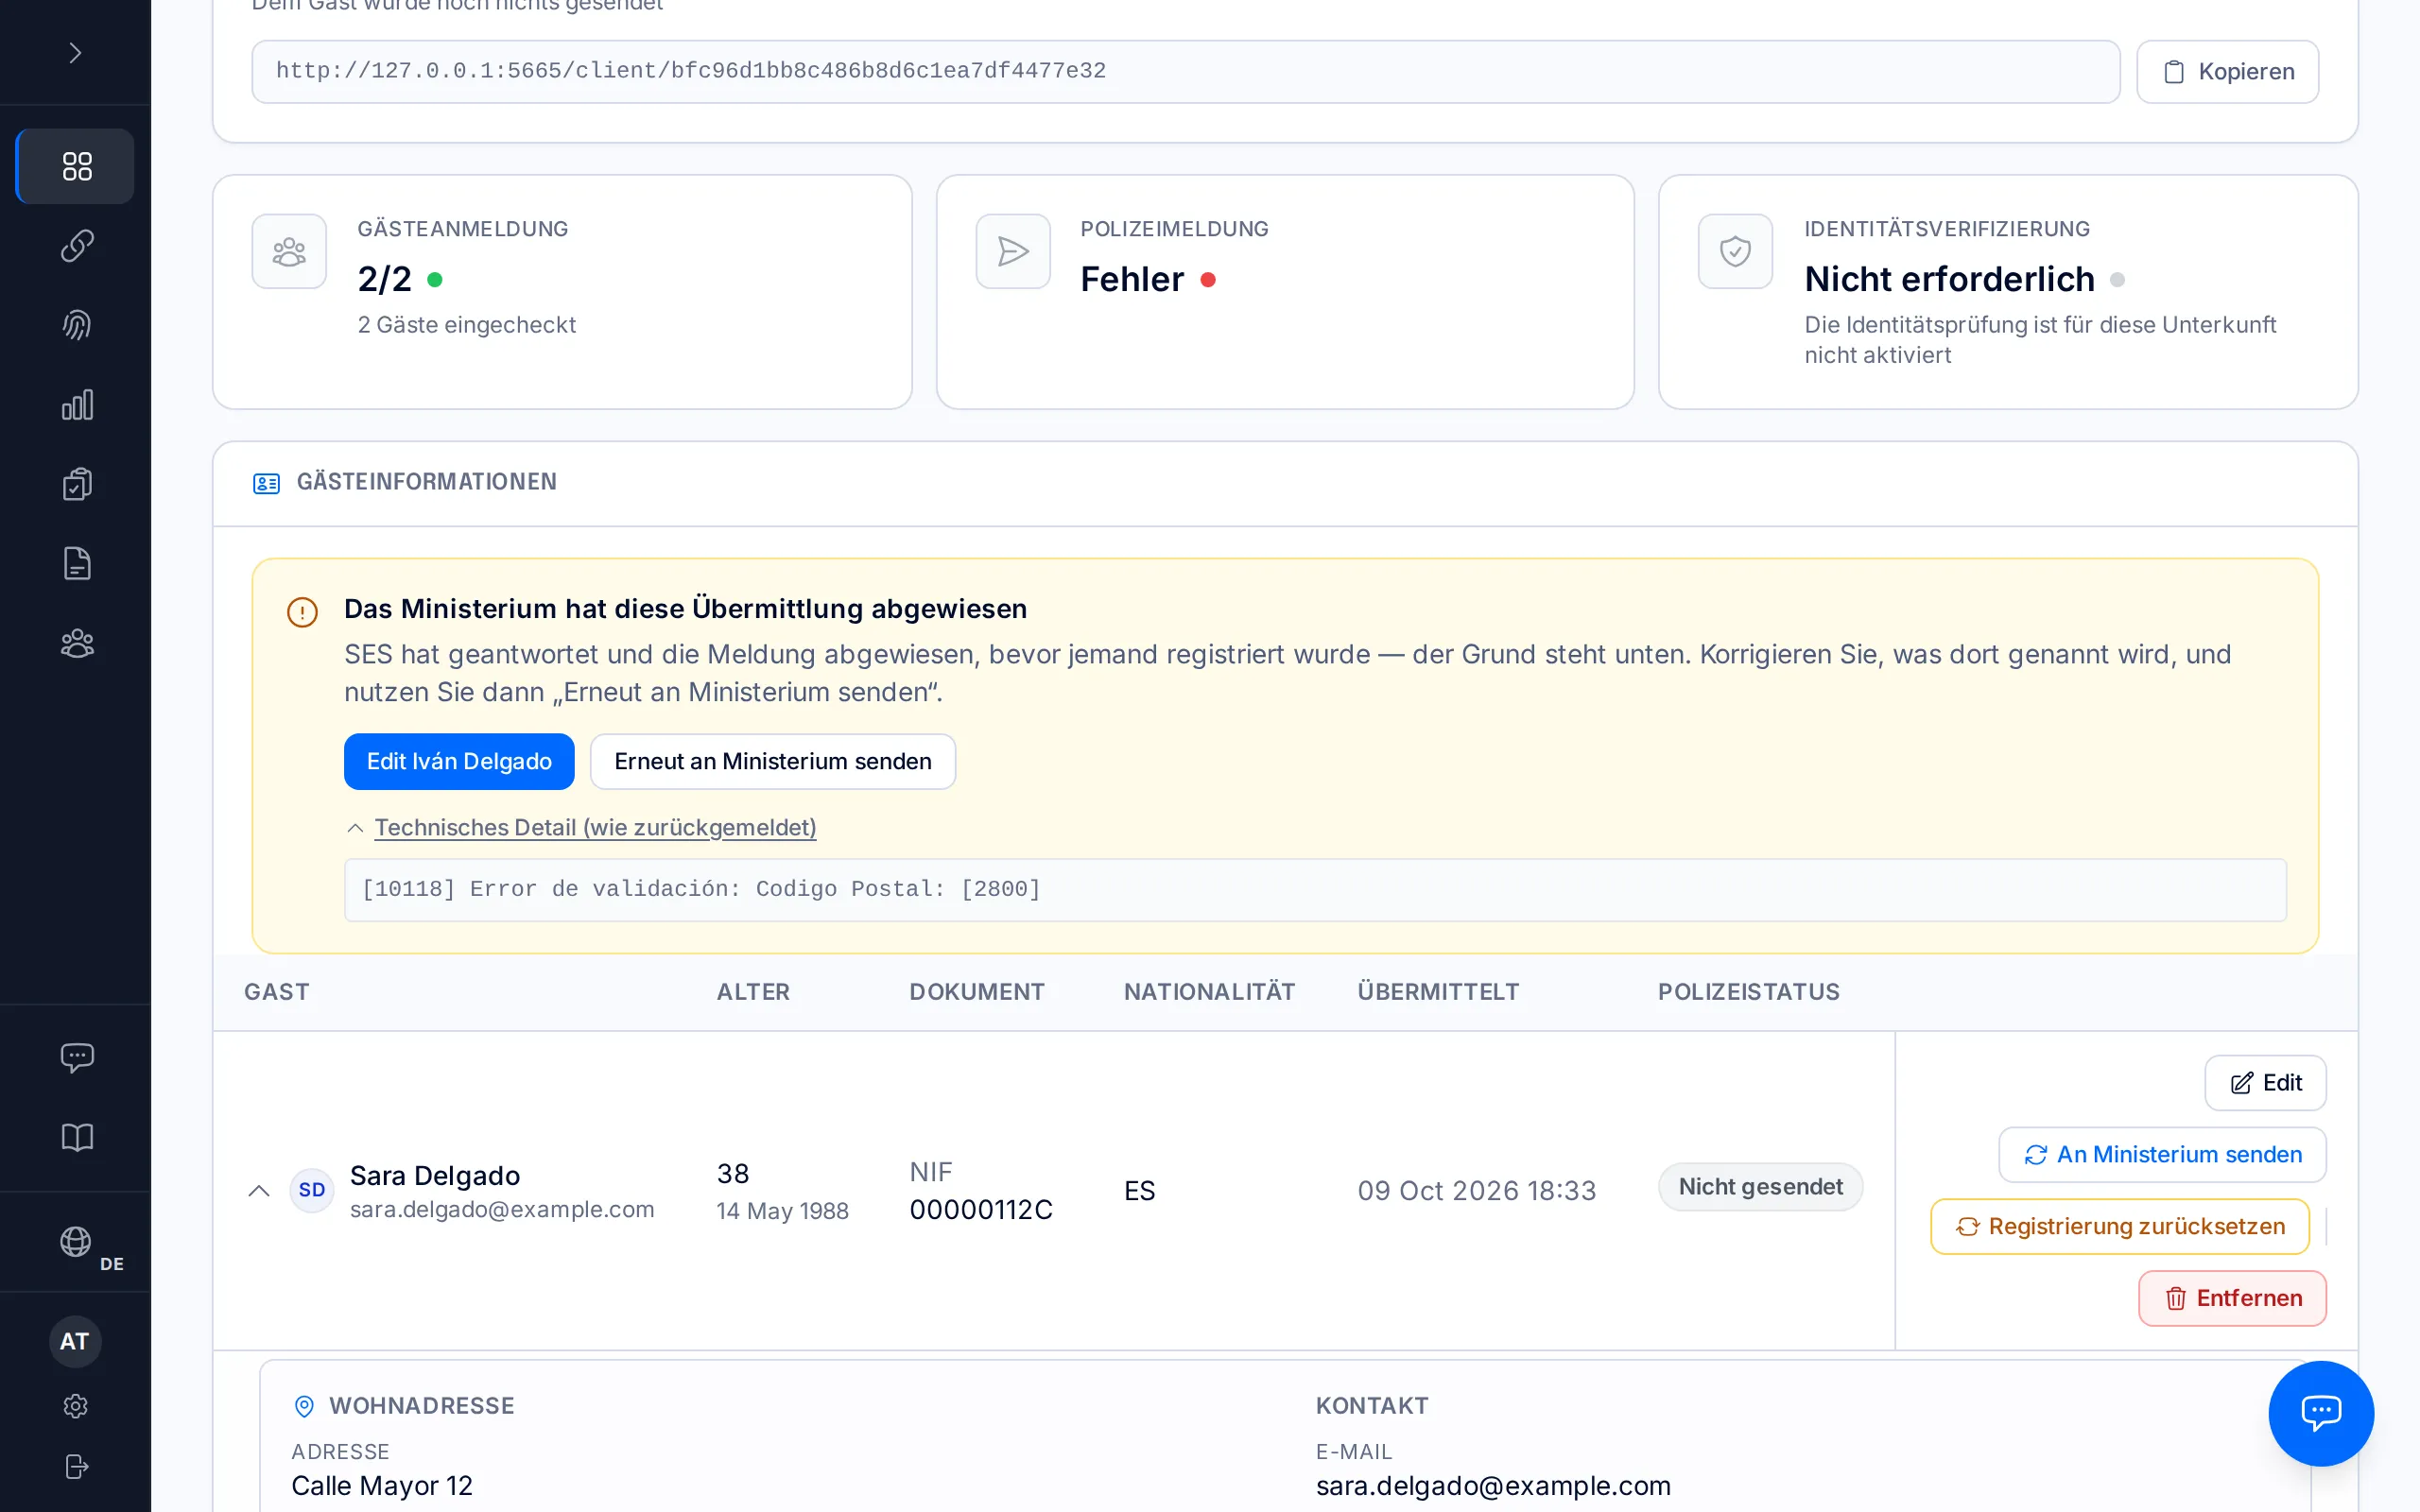Open the chat message icon in sidebar
The height and width of the screenshot is (1512, 2420).
(77, 1057)
